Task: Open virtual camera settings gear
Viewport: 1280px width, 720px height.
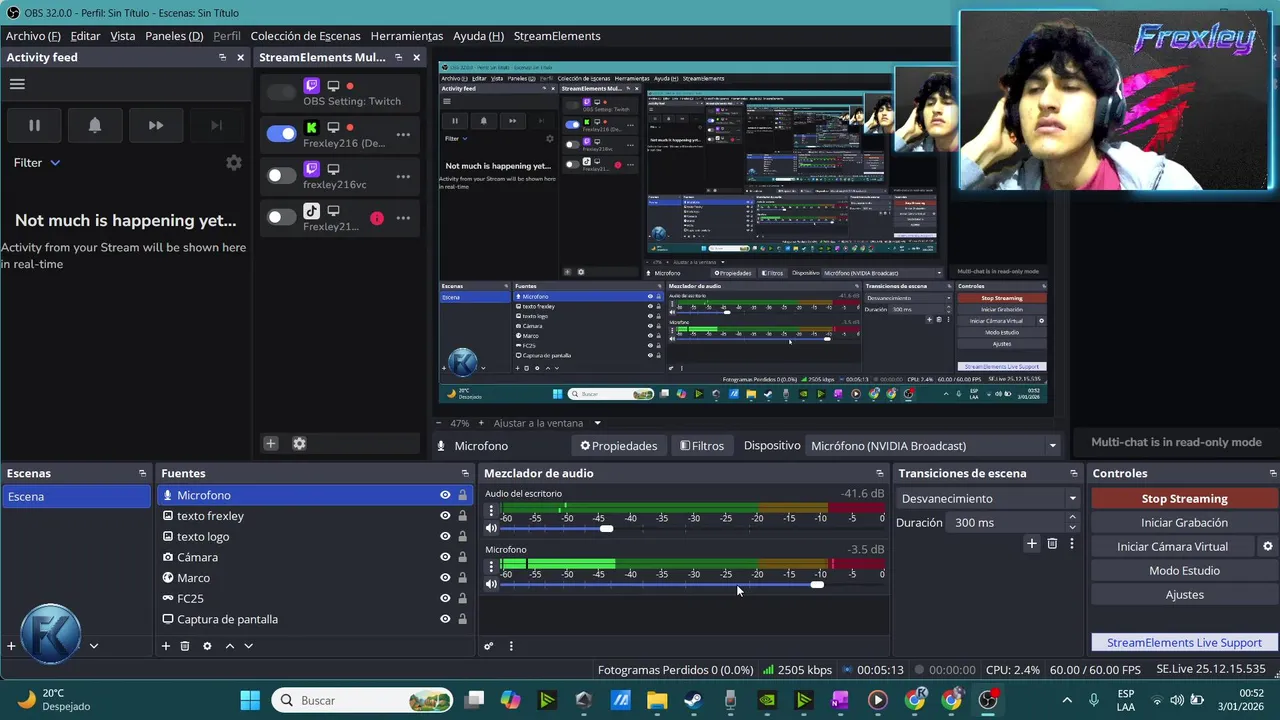Action: pos(1268,546)
